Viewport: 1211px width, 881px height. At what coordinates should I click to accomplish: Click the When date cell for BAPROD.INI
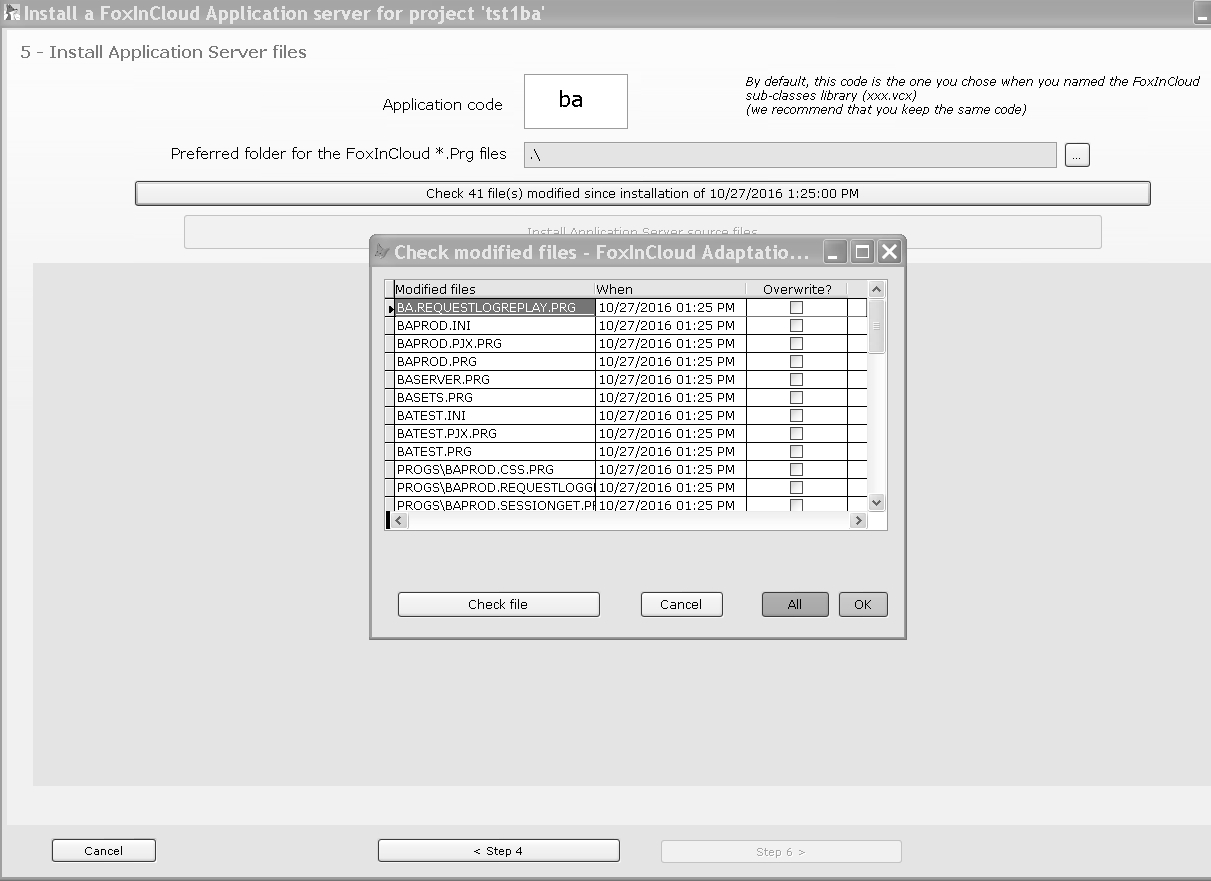(x=671, y=326)
